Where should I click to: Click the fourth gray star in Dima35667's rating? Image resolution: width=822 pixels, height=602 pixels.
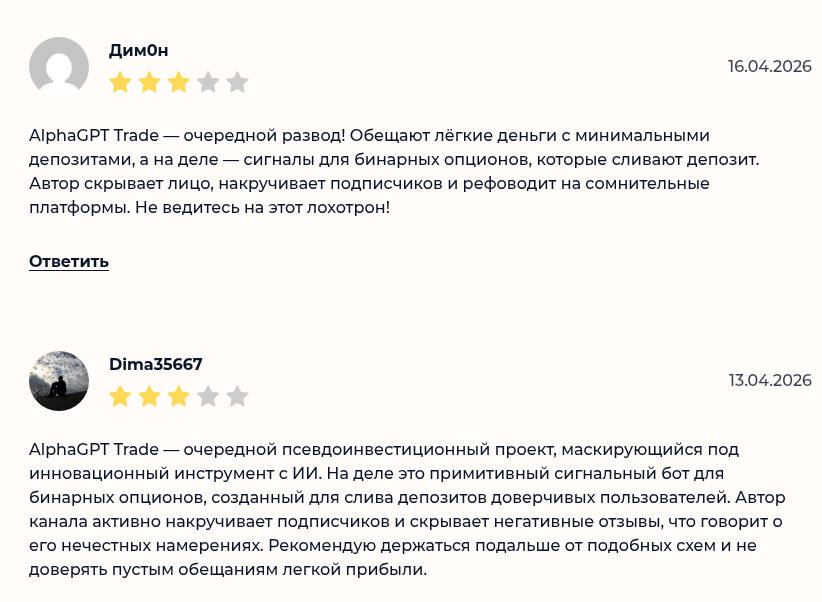pyautogui.click(x=208, y=396)
